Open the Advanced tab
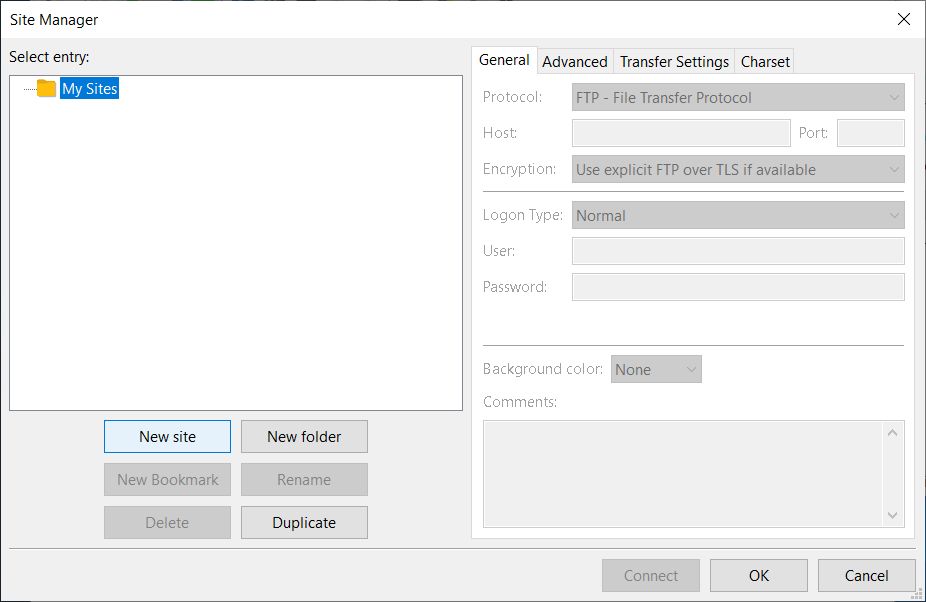 coord(575,61)
